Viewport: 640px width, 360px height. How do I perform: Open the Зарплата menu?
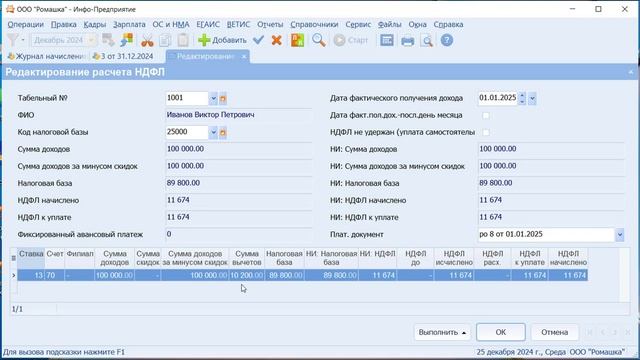[x=129, y=24]
